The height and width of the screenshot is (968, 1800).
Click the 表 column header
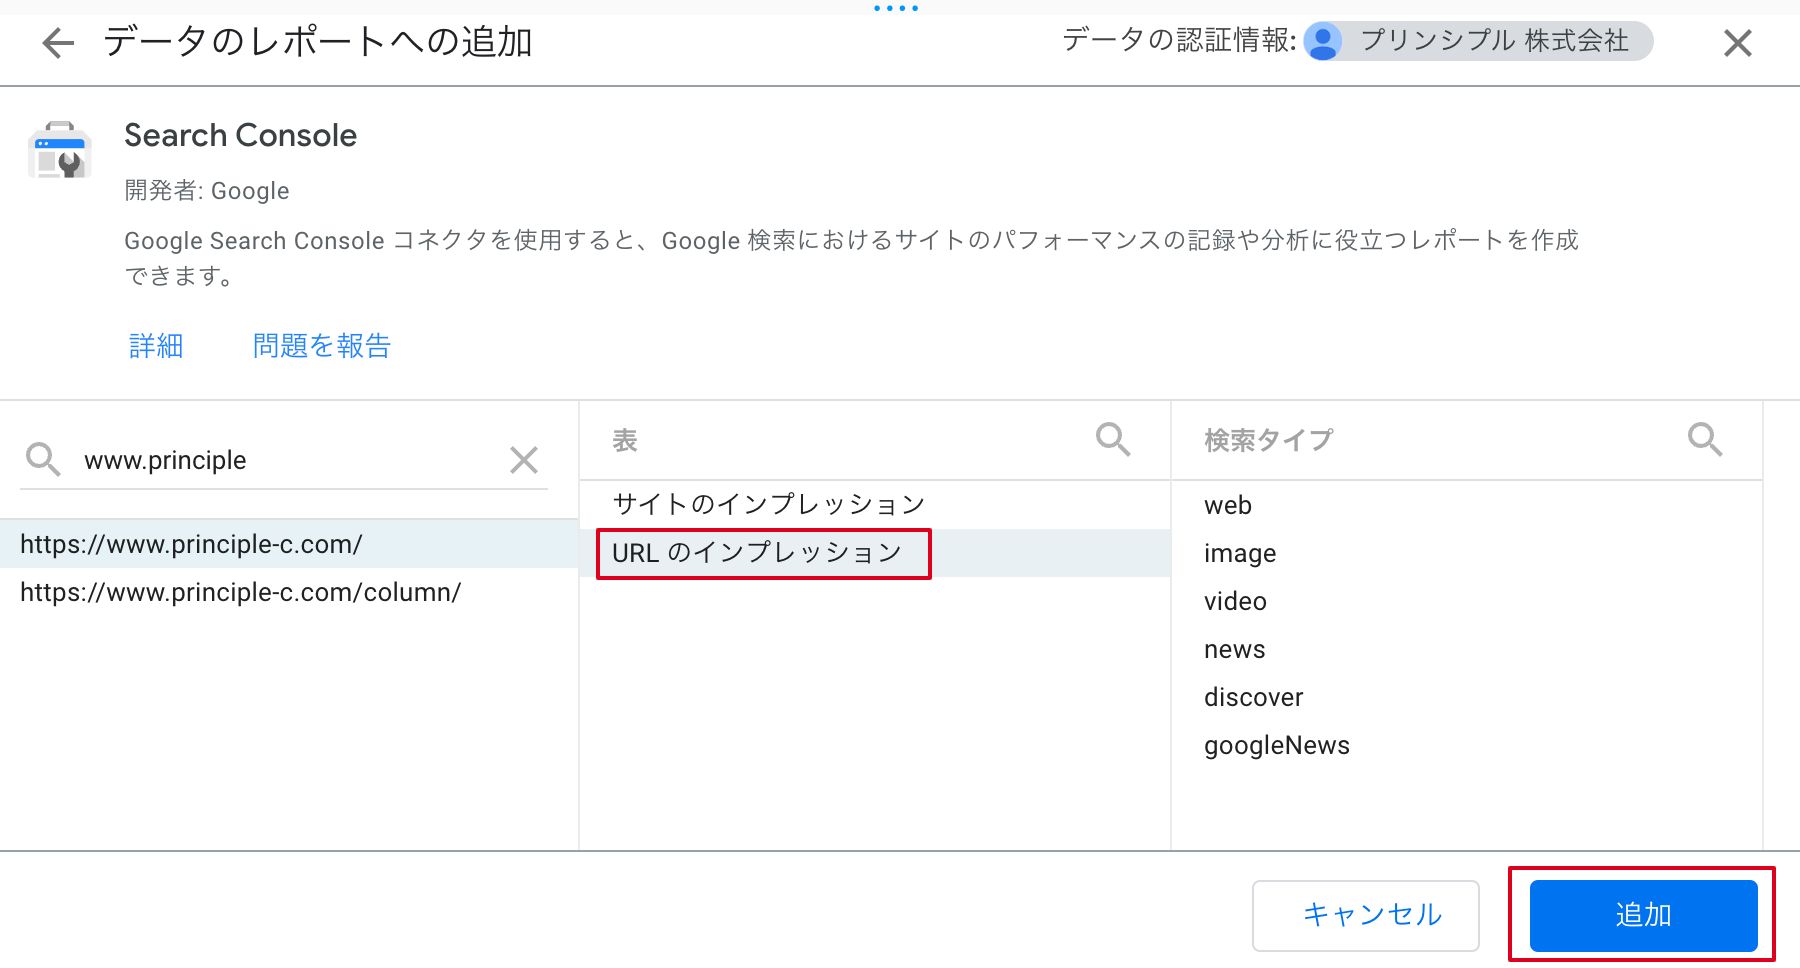[x=625, y=440]
